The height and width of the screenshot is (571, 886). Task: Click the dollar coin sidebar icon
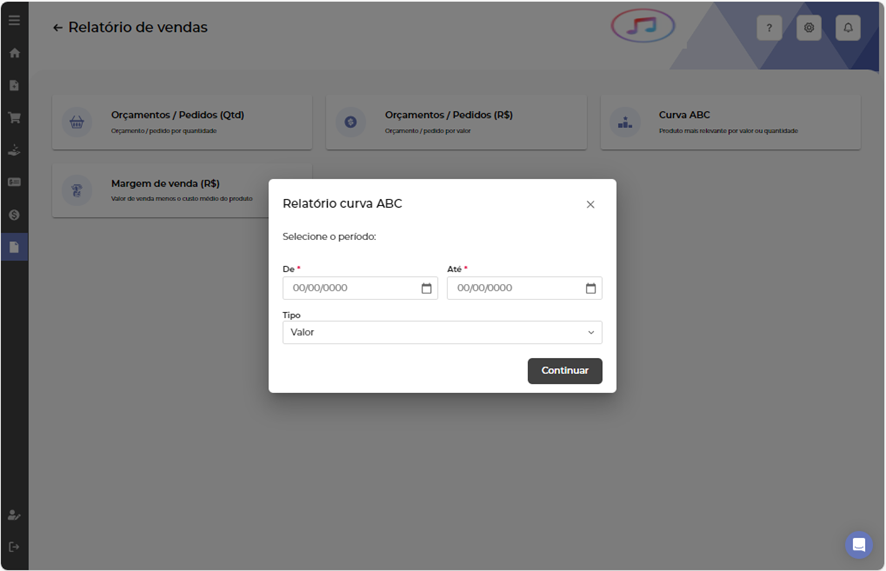coord(14,215)
